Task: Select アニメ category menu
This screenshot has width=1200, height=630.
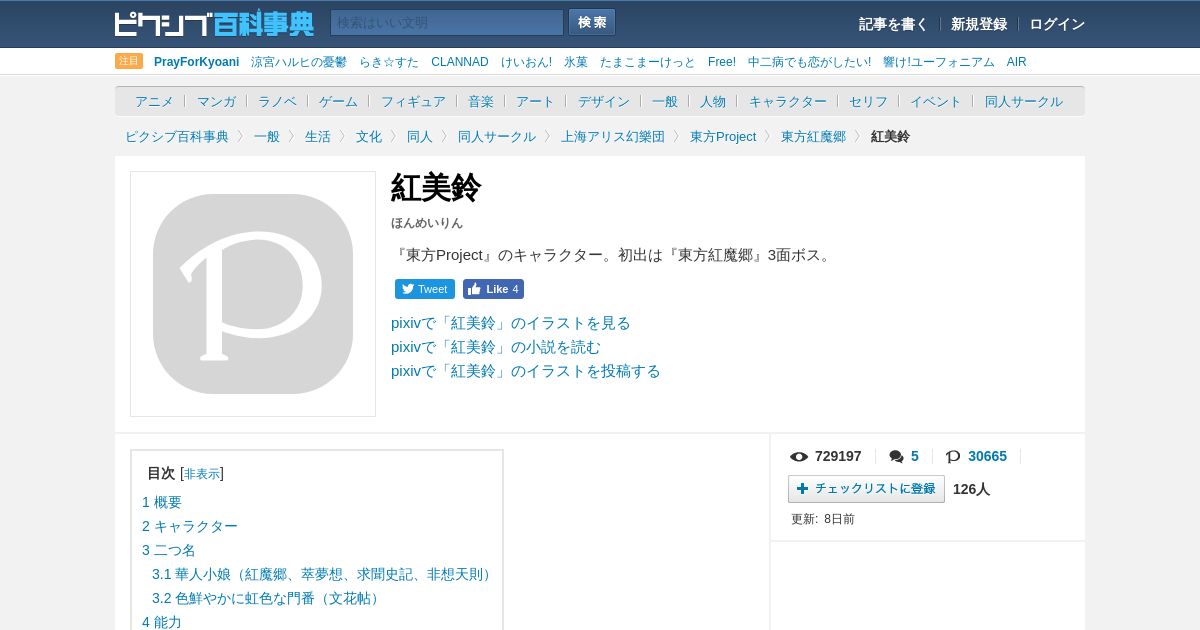Action: click(154, 101)
